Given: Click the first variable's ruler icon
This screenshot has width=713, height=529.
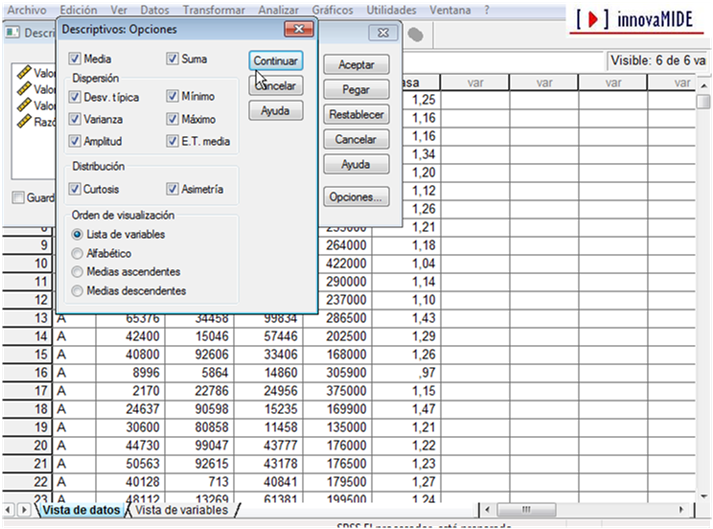Looking at the screenshot, I should tap(25, 73).
